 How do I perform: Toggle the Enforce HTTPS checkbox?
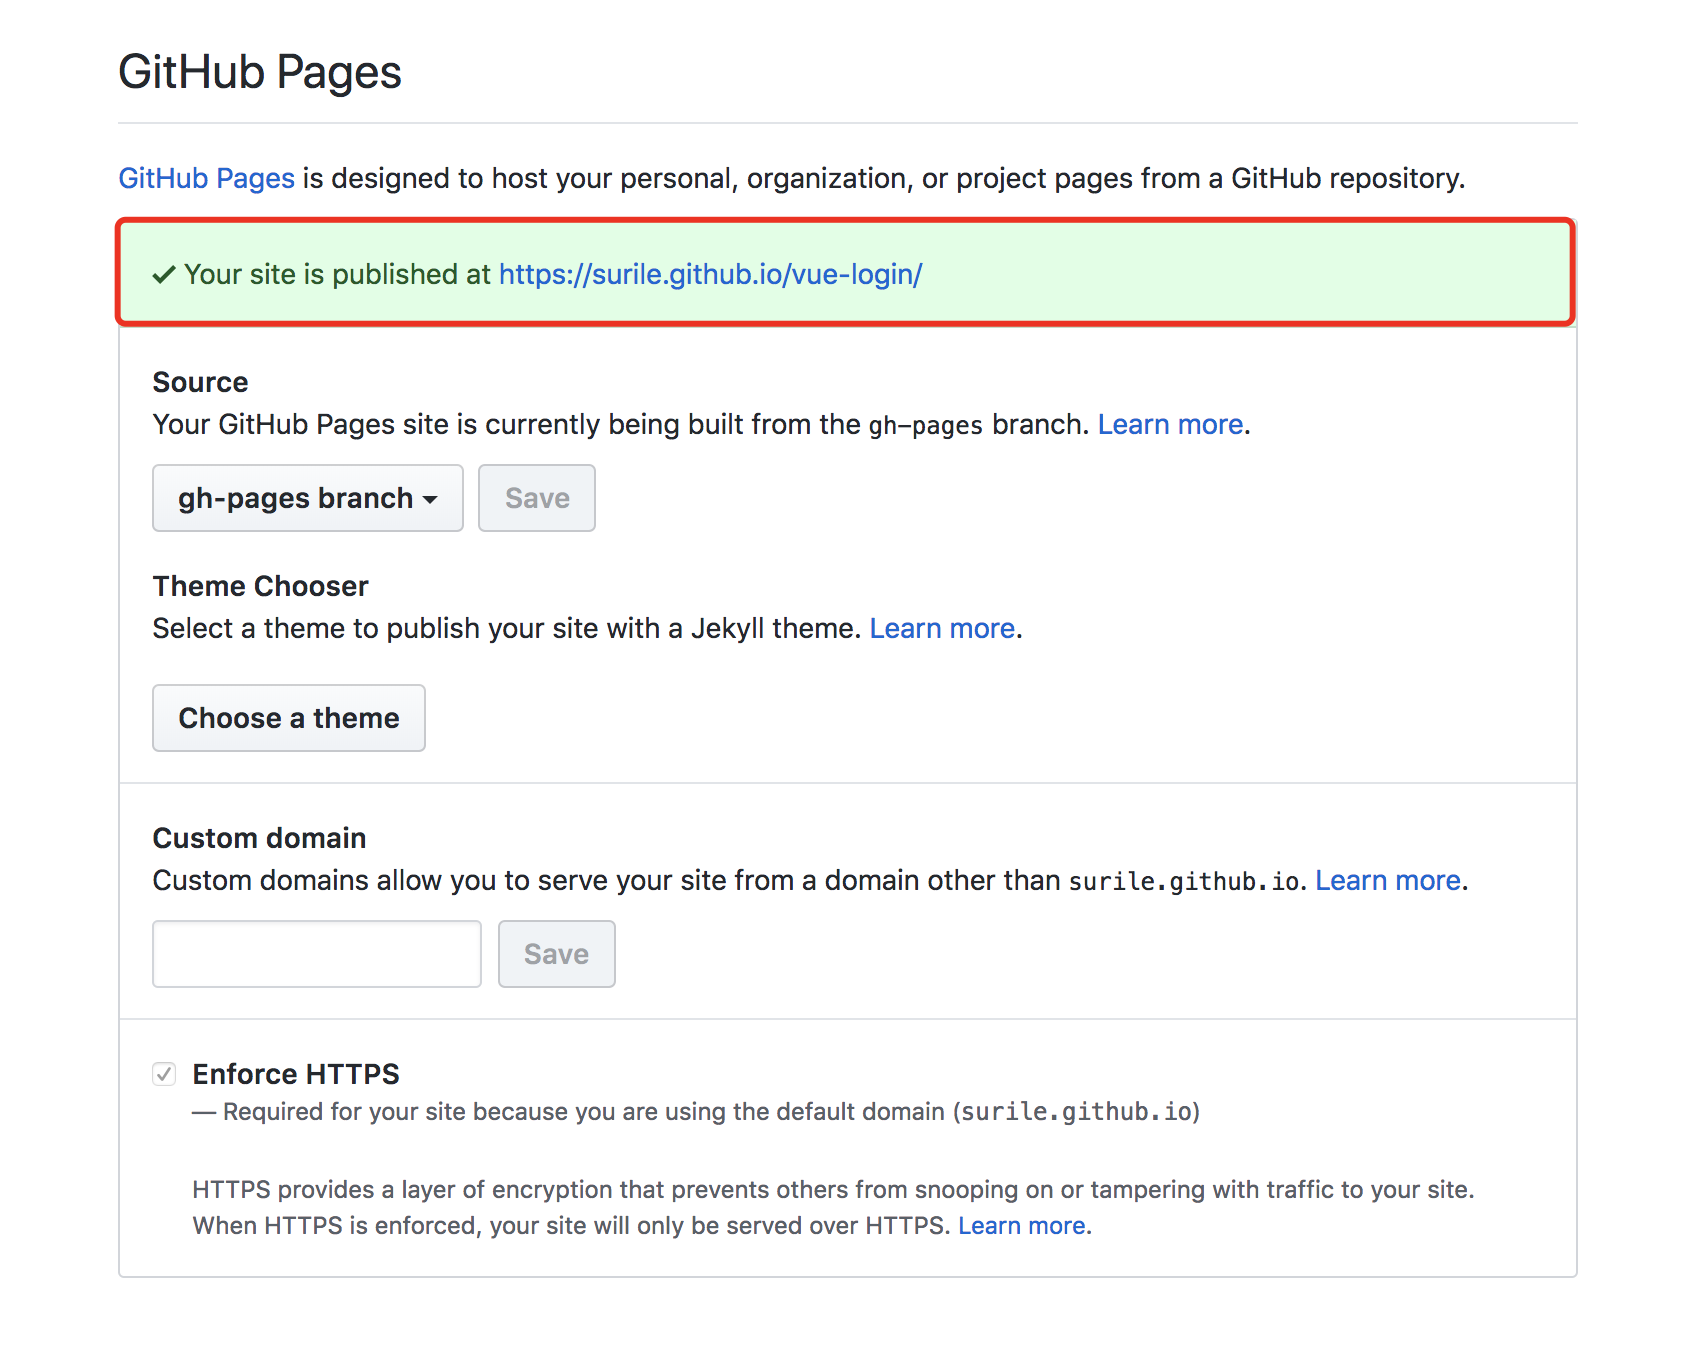165,1074
